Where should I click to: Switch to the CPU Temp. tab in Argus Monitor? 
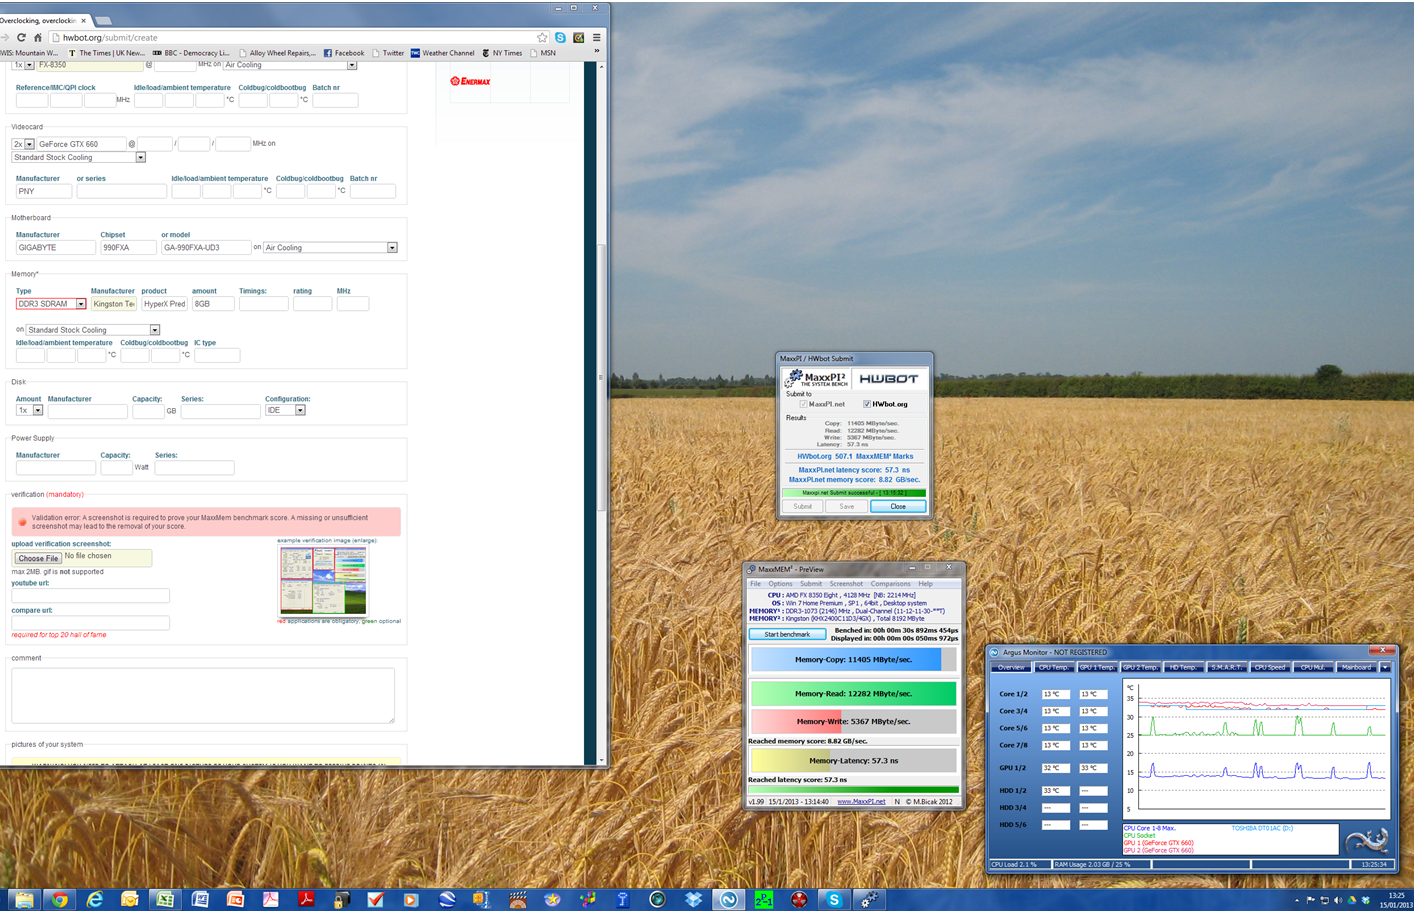(1054, 667)
